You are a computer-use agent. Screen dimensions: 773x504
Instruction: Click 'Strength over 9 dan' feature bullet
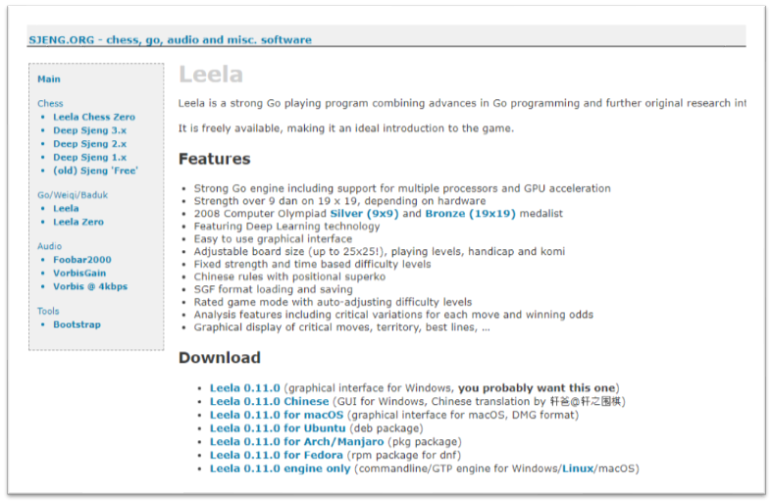click(340, 201)
